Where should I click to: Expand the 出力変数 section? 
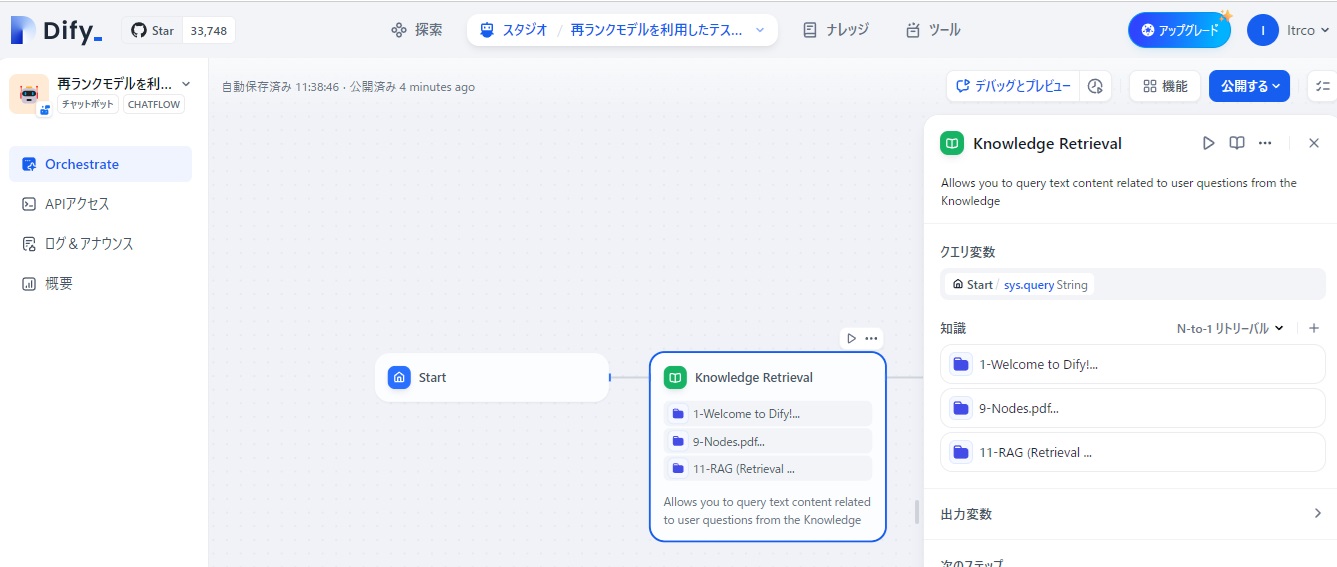[1133, 514]
